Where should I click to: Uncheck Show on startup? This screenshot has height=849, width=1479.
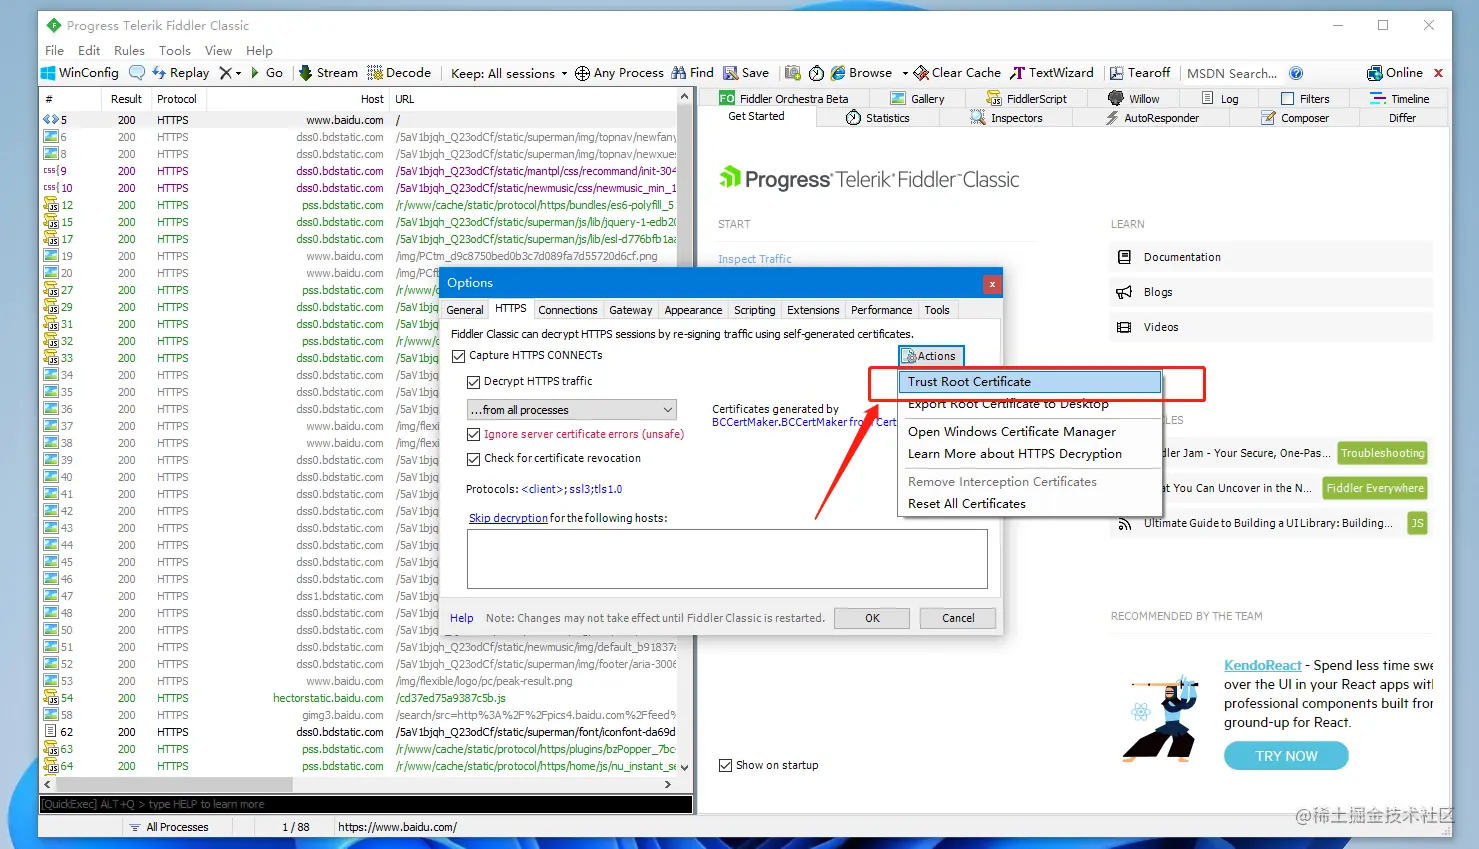click(725, 766)
